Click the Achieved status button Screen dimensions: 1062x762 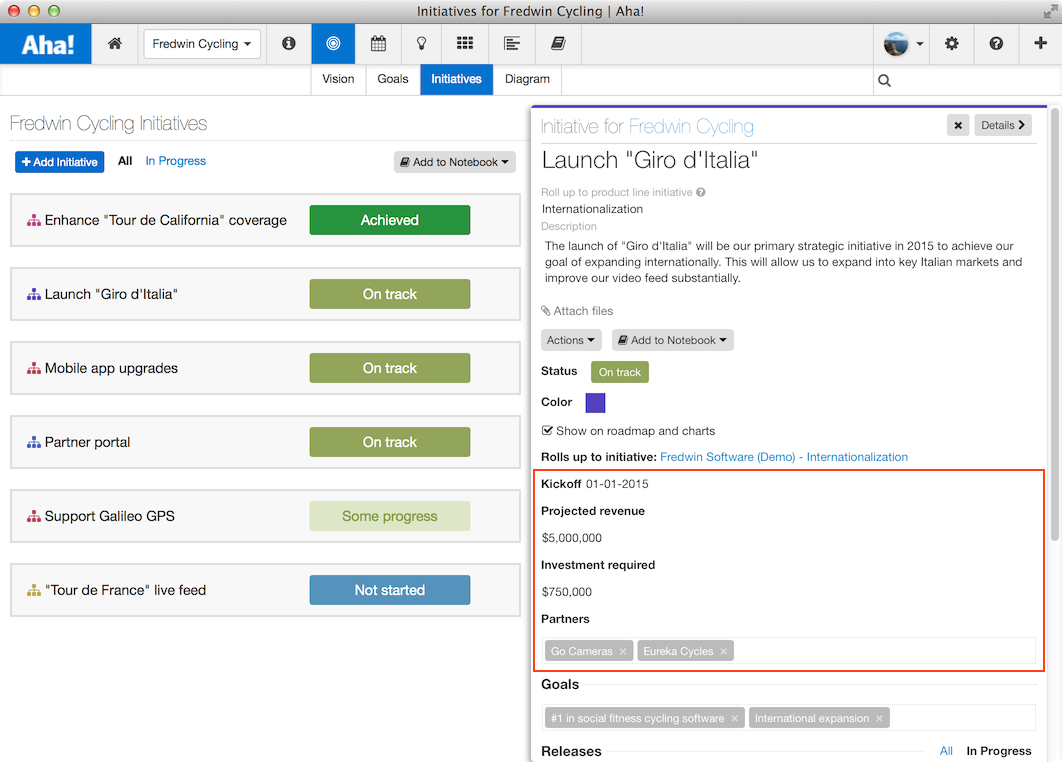click(x=389, y=220)
